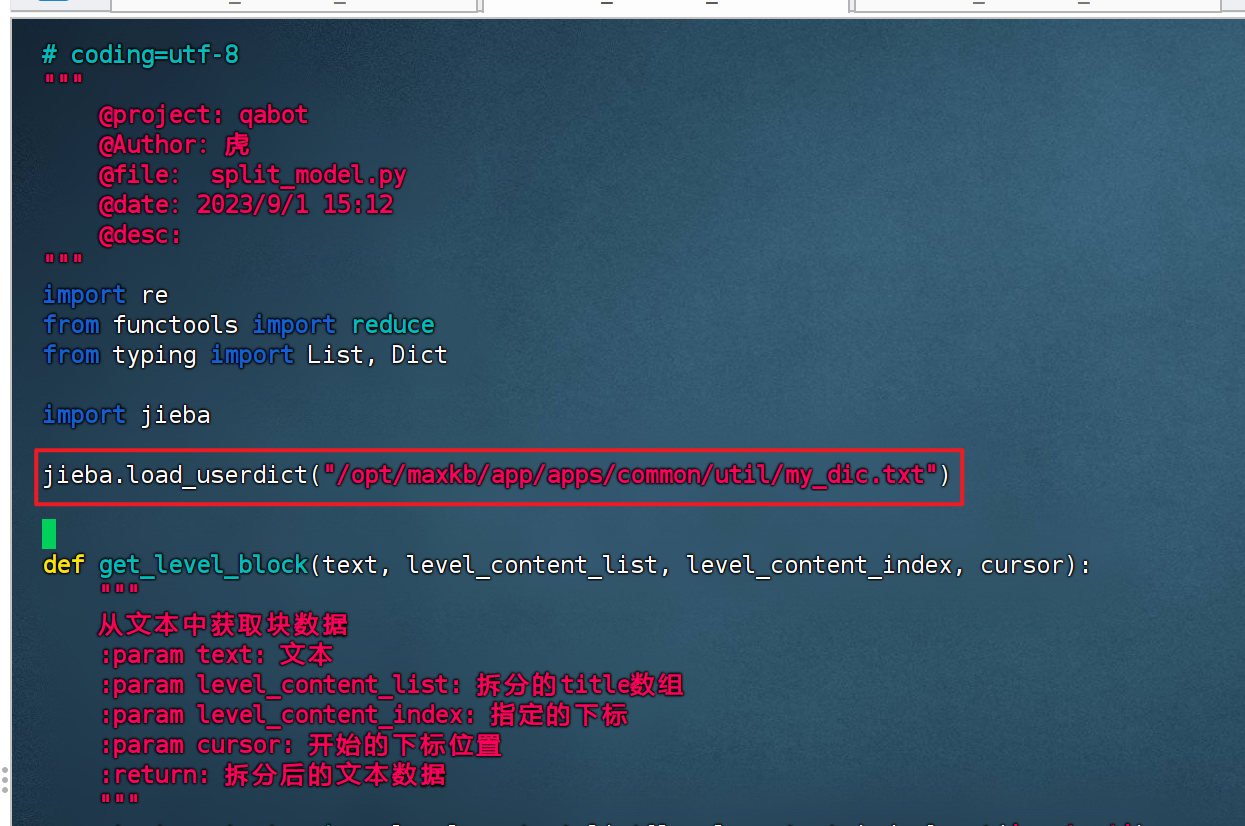The width and height of the screenshot is (1245, 826).
Task: Click the '/opt/maxkb/app/apps/common/util/my_dic.txt' path string
Action: (x=630, y=475)
